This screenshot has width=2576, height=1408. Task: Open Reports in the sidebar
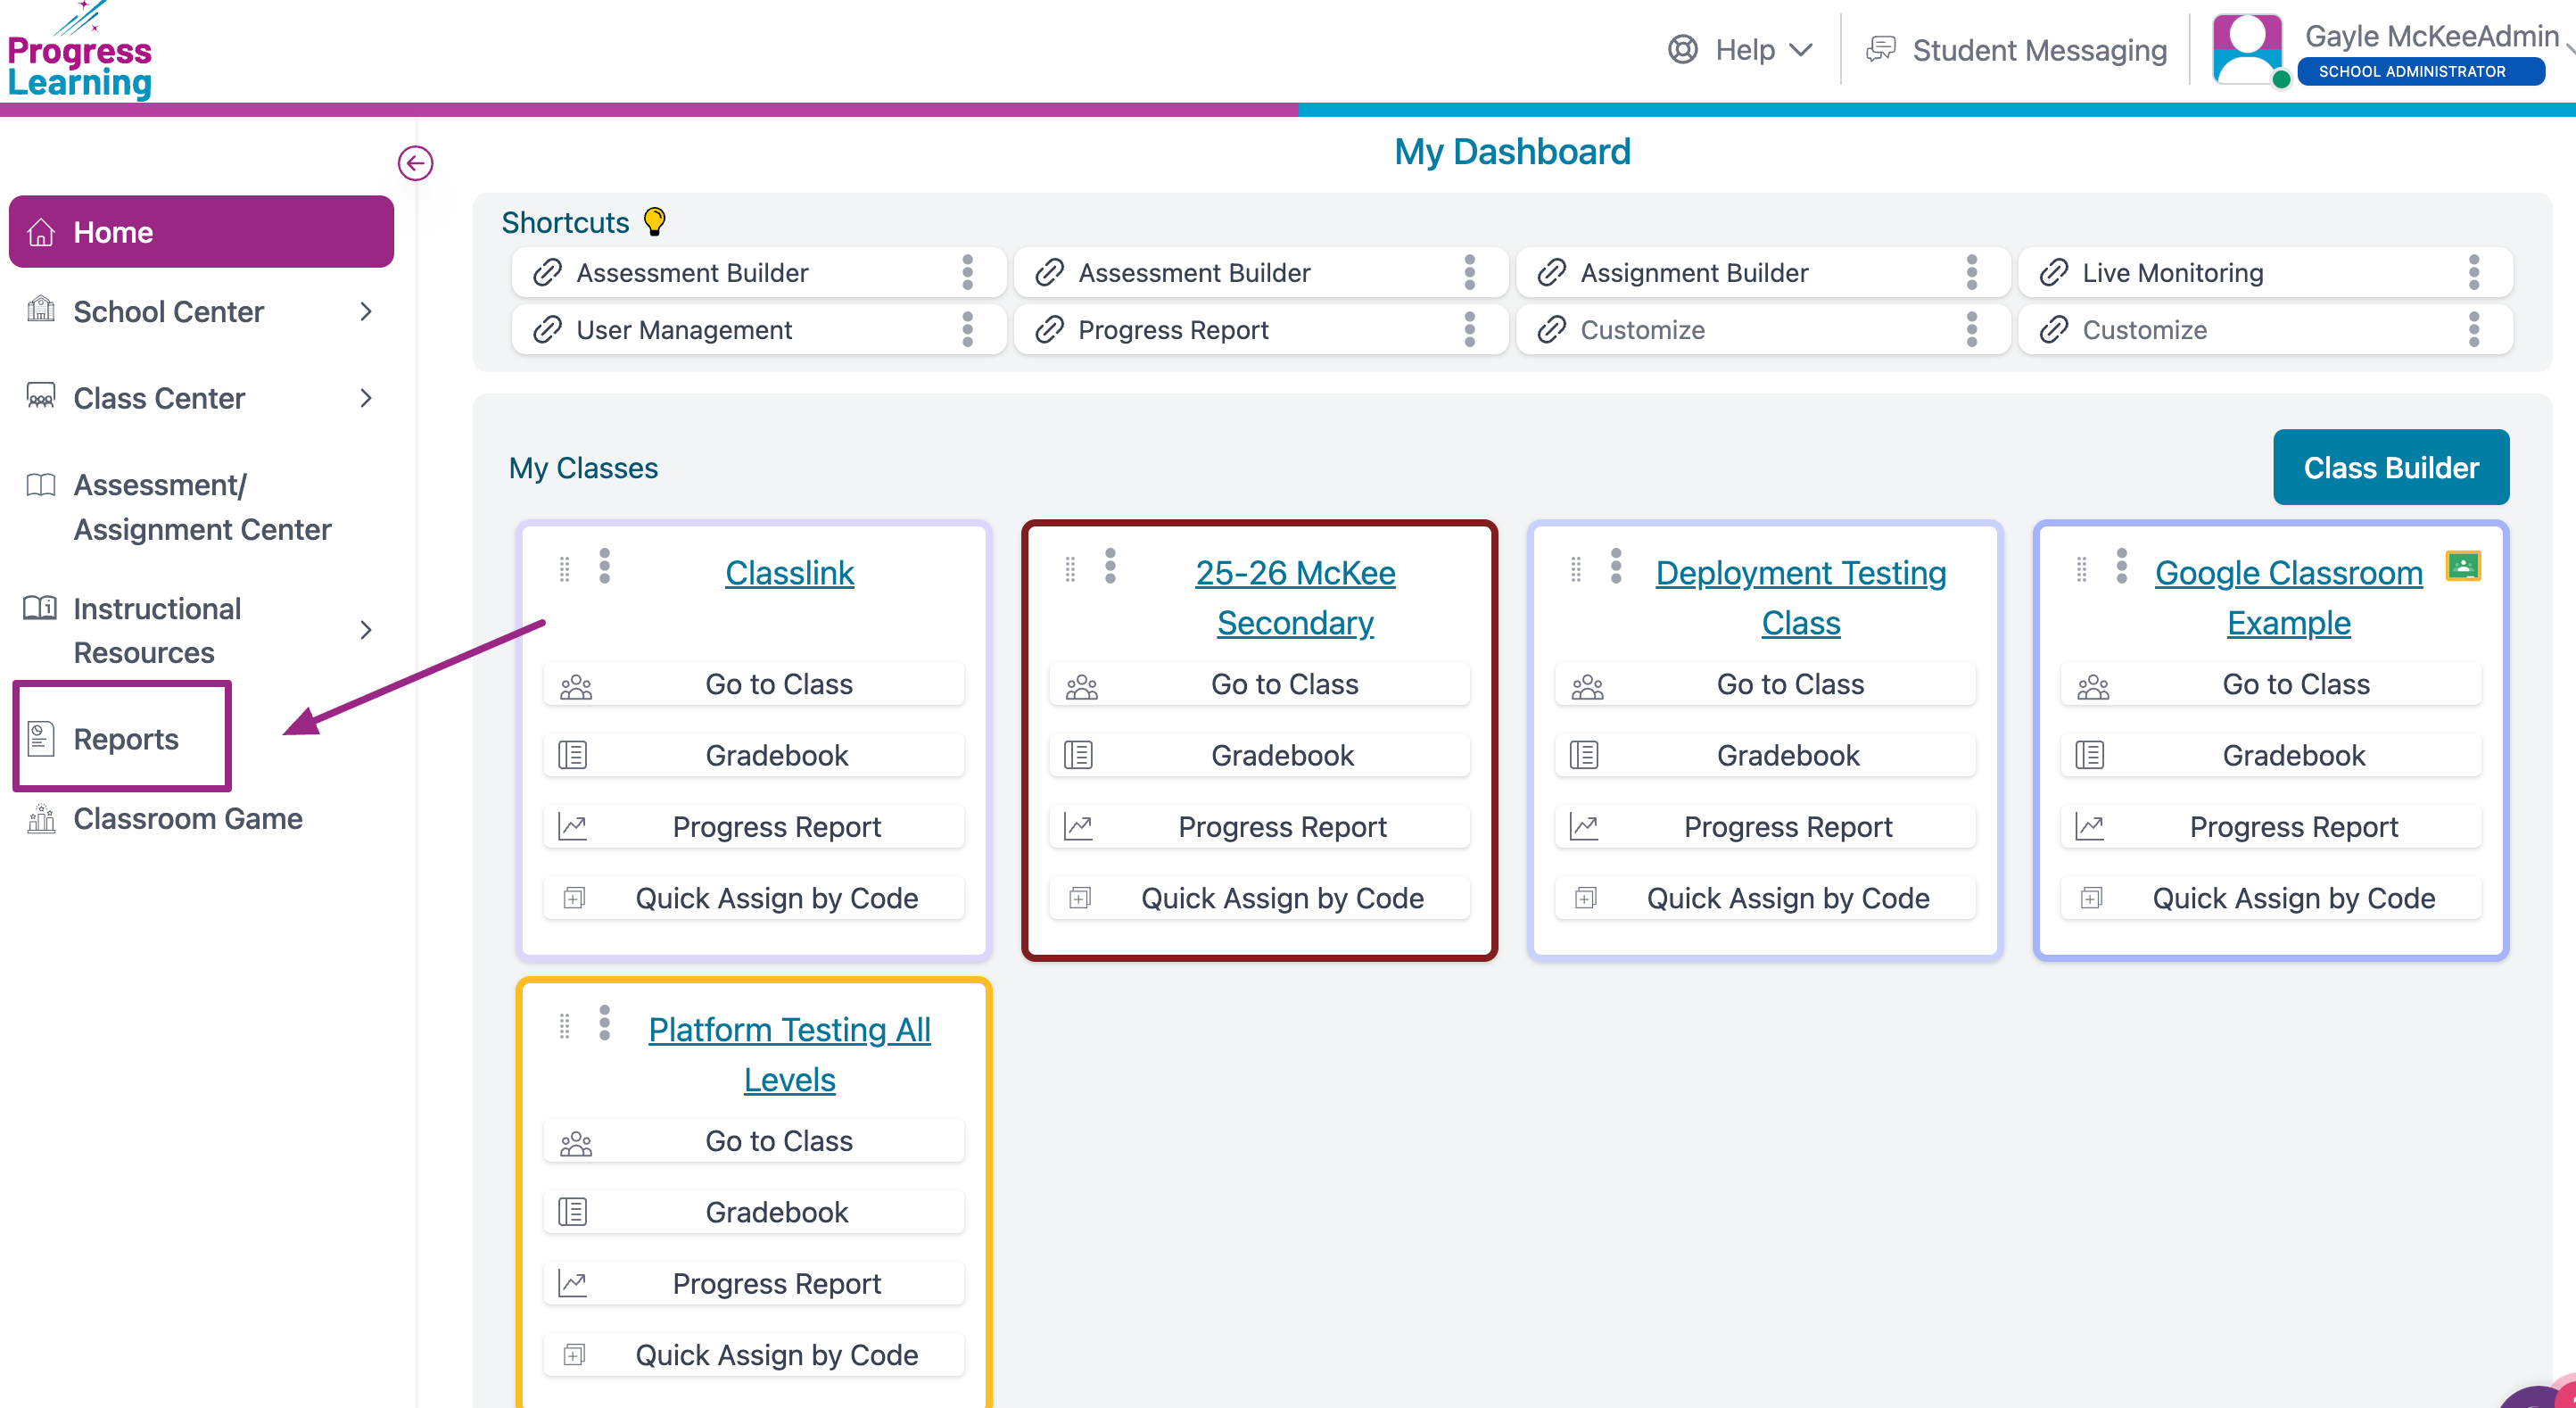point(125,738)
